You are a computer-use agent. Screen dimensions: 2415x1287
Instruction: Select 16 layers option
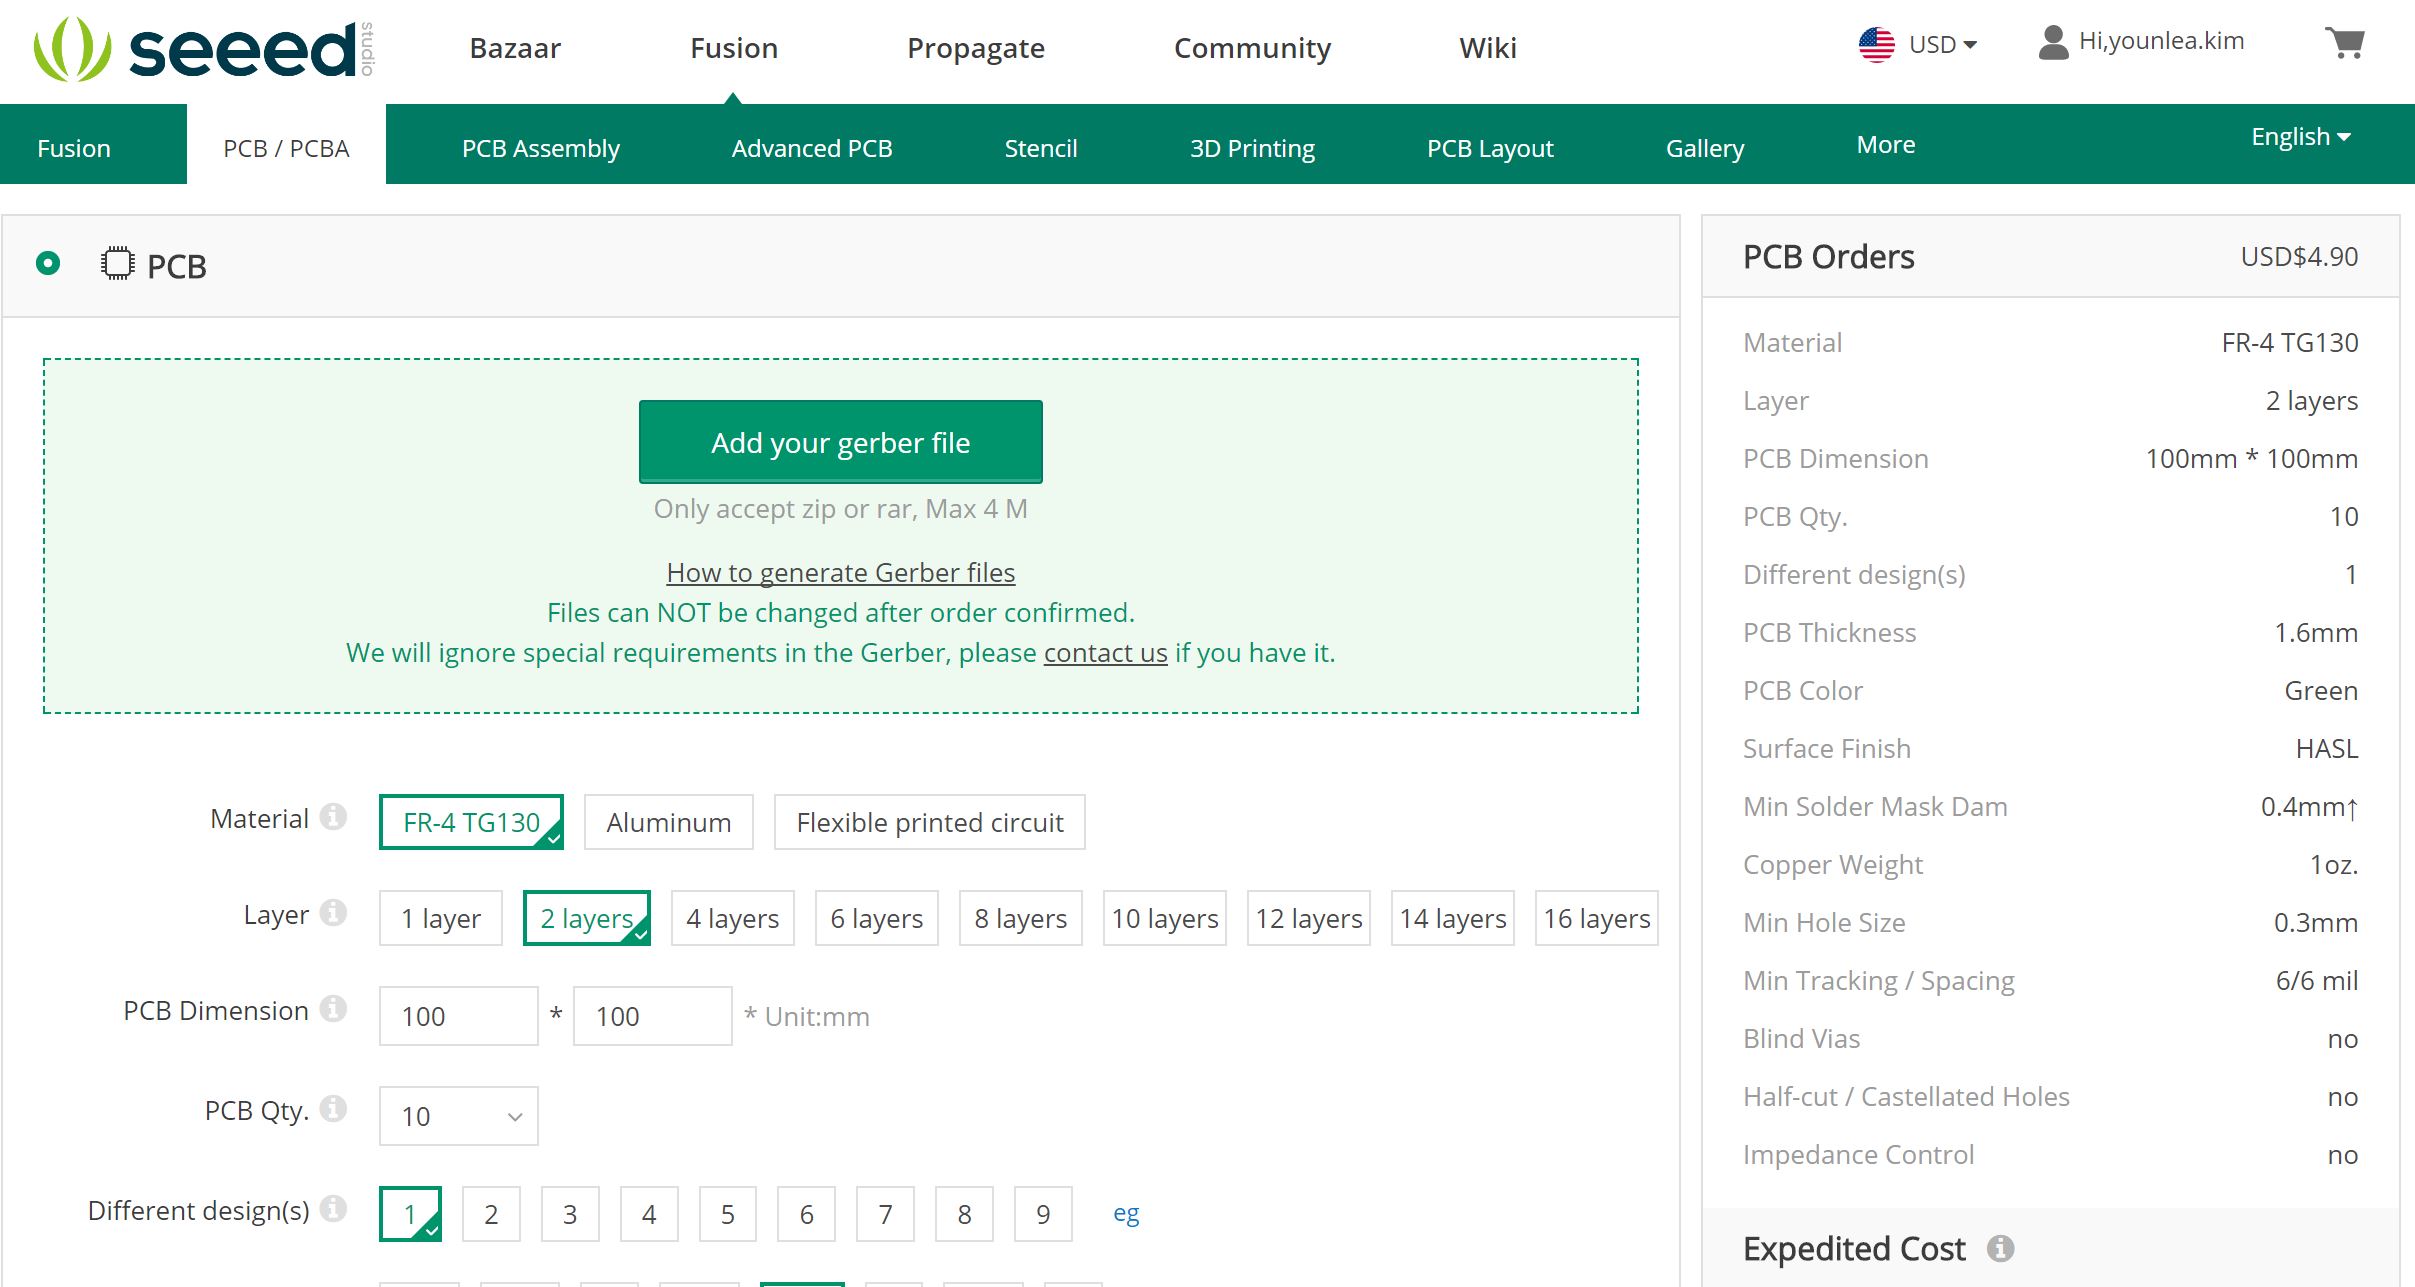pyautogui.click(x=1597, y=918)
